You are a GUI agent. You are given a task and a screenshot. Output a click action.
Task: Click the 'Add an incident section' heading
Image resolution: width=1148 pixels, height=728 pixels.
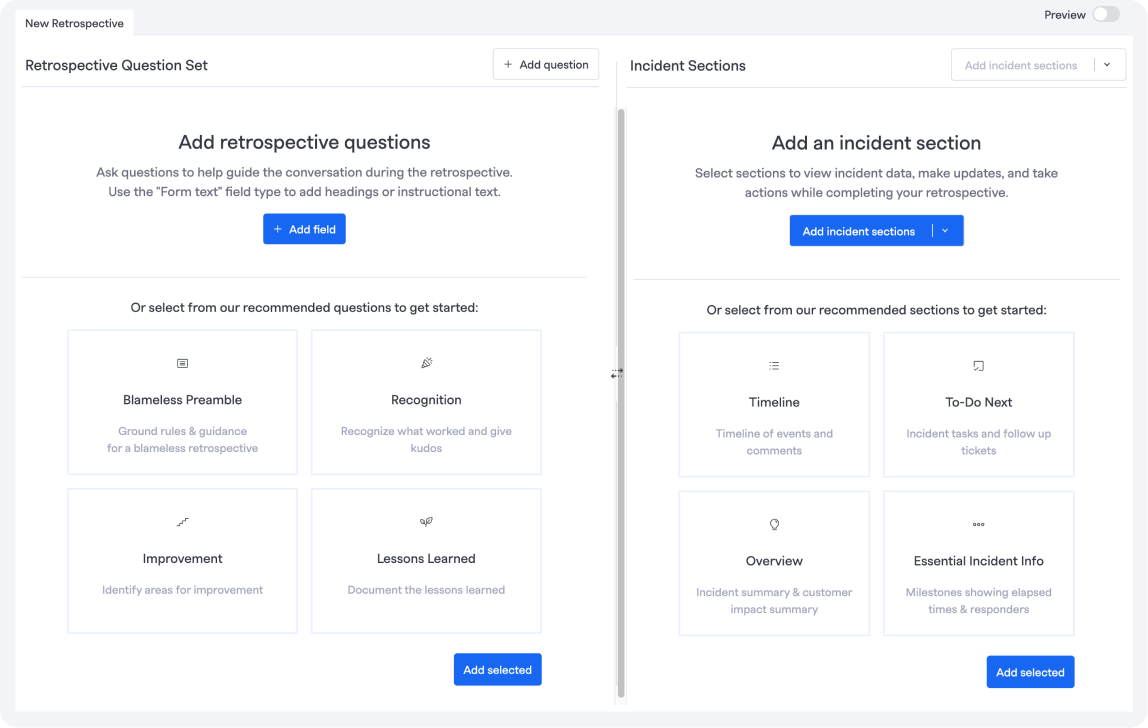tap(876, 143)
